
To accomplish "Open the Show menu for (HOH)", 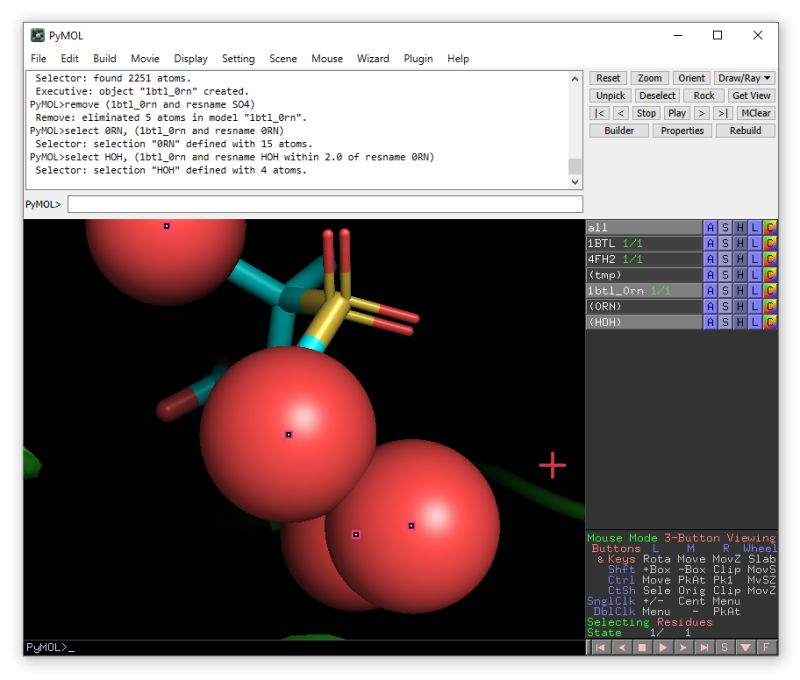I will tap(724, 322).
